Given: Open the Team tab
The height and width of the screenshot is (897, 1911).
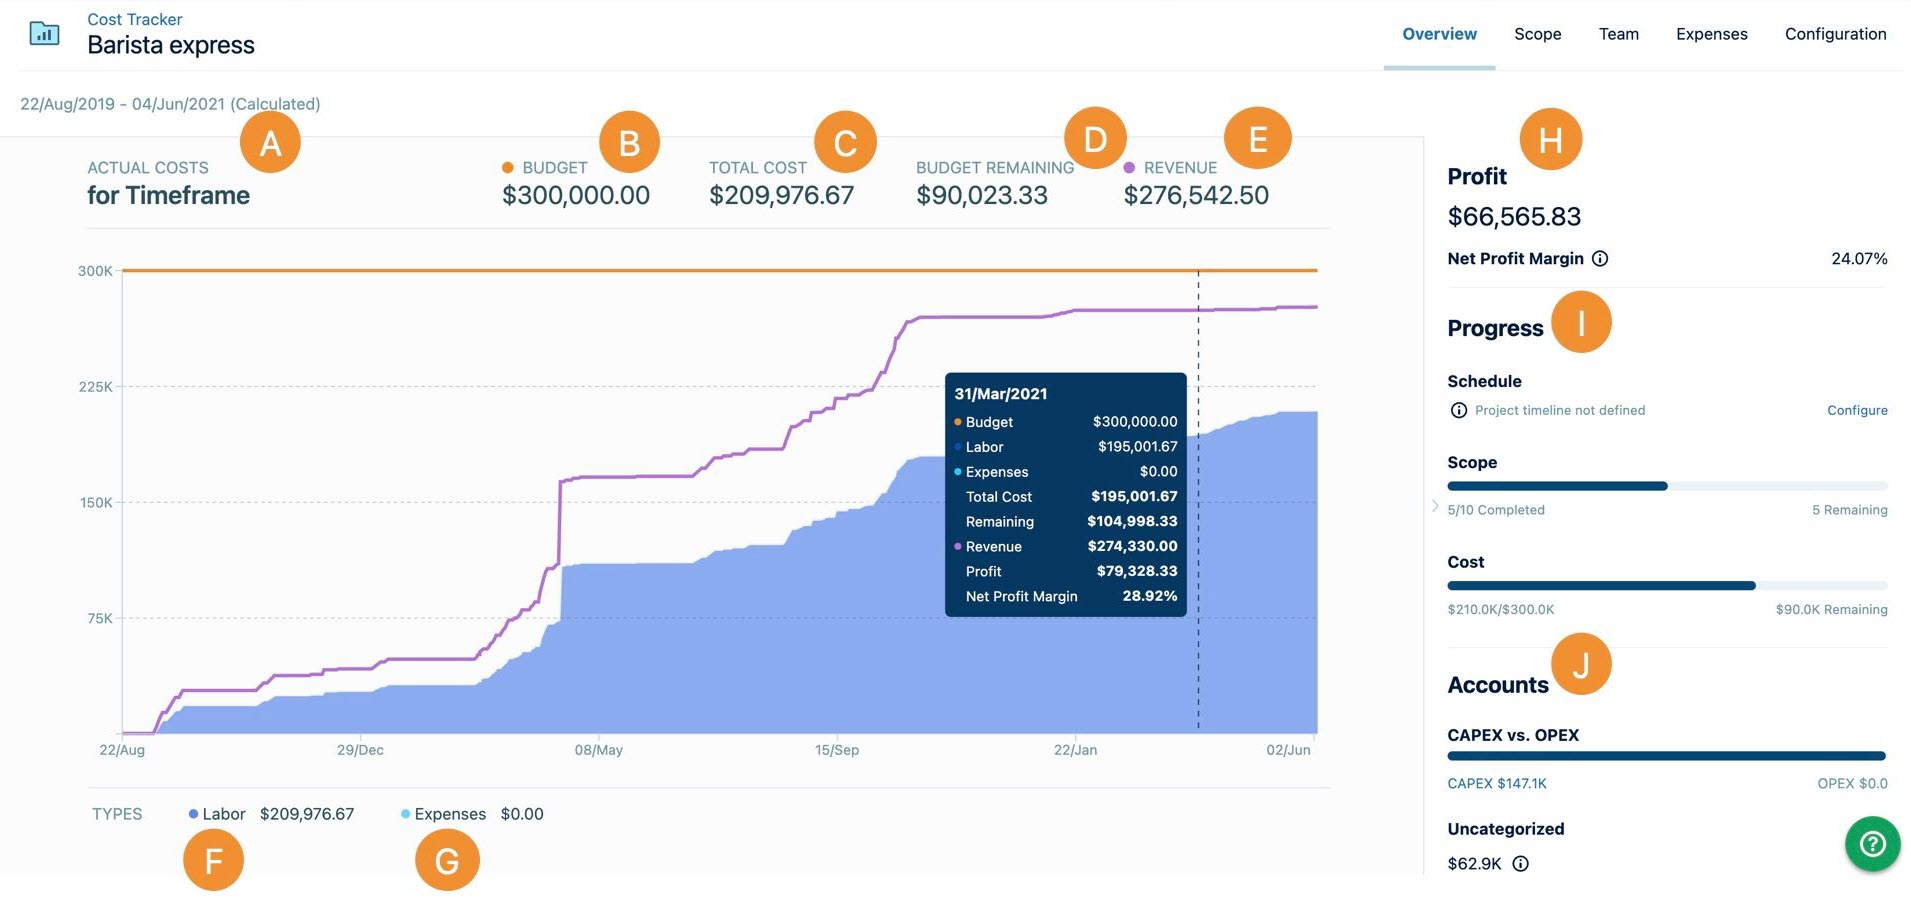Looking at the screenshot, I should 1618,33.
